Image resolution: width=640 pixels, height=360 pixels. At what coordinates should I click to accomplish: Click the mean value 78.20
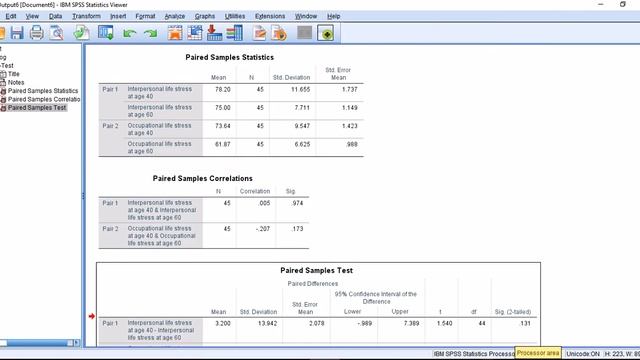223,89
